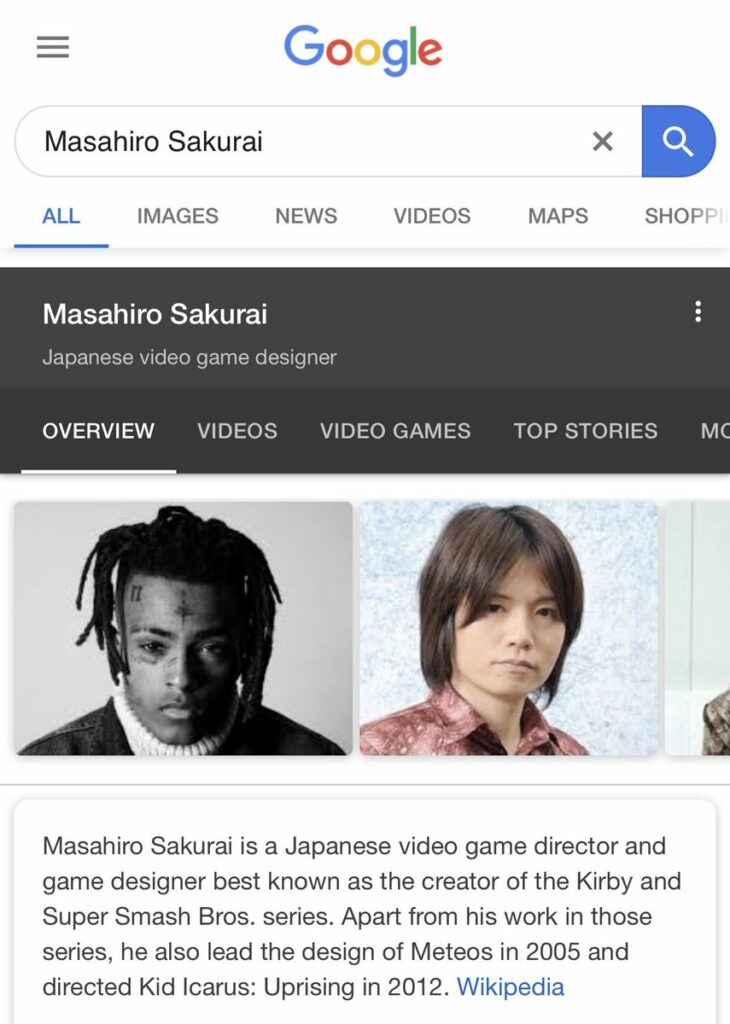Open the Video Games panel tab
Image resolution: width=730 pixels, height=1024 pixels.
pyautogui.click(x=395, y=430)
